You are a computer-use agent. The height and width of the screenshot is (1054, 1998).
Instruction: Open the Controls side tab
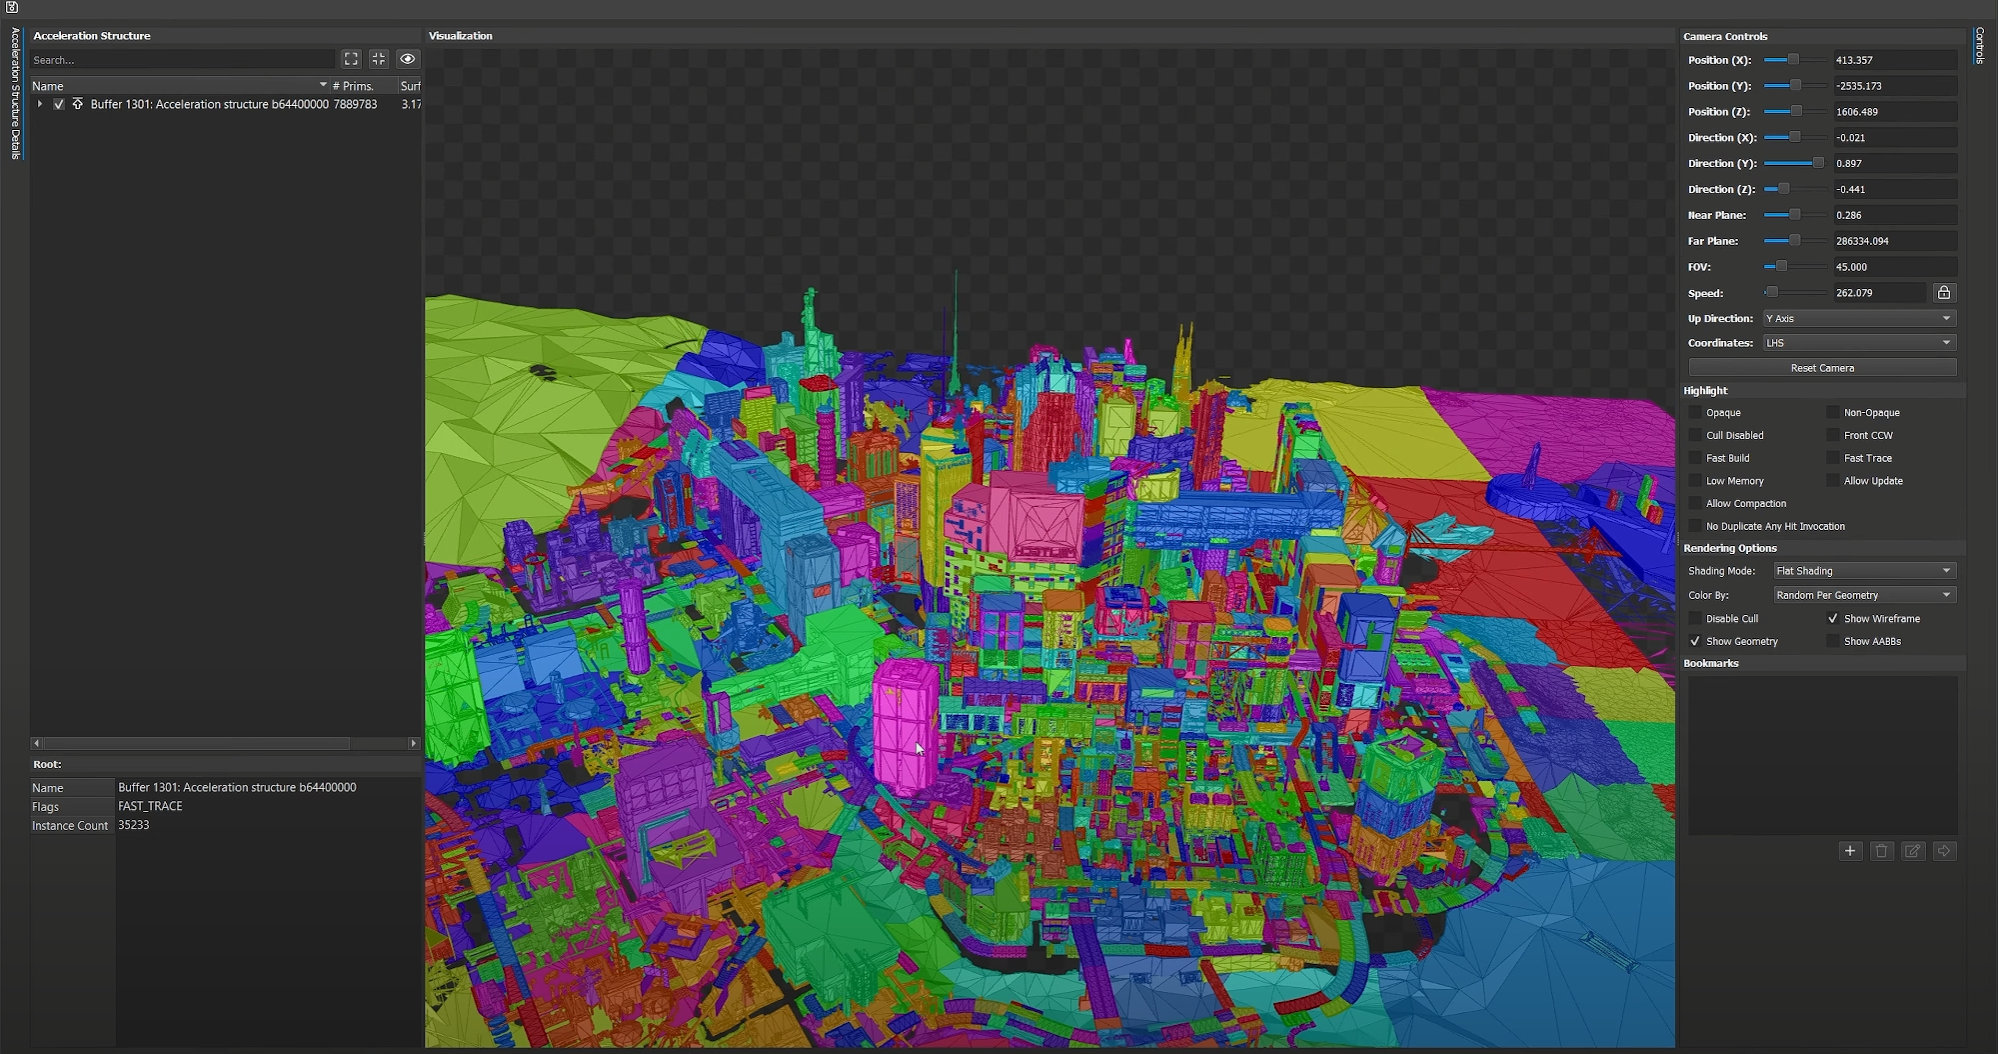[x=1979, y=46]
